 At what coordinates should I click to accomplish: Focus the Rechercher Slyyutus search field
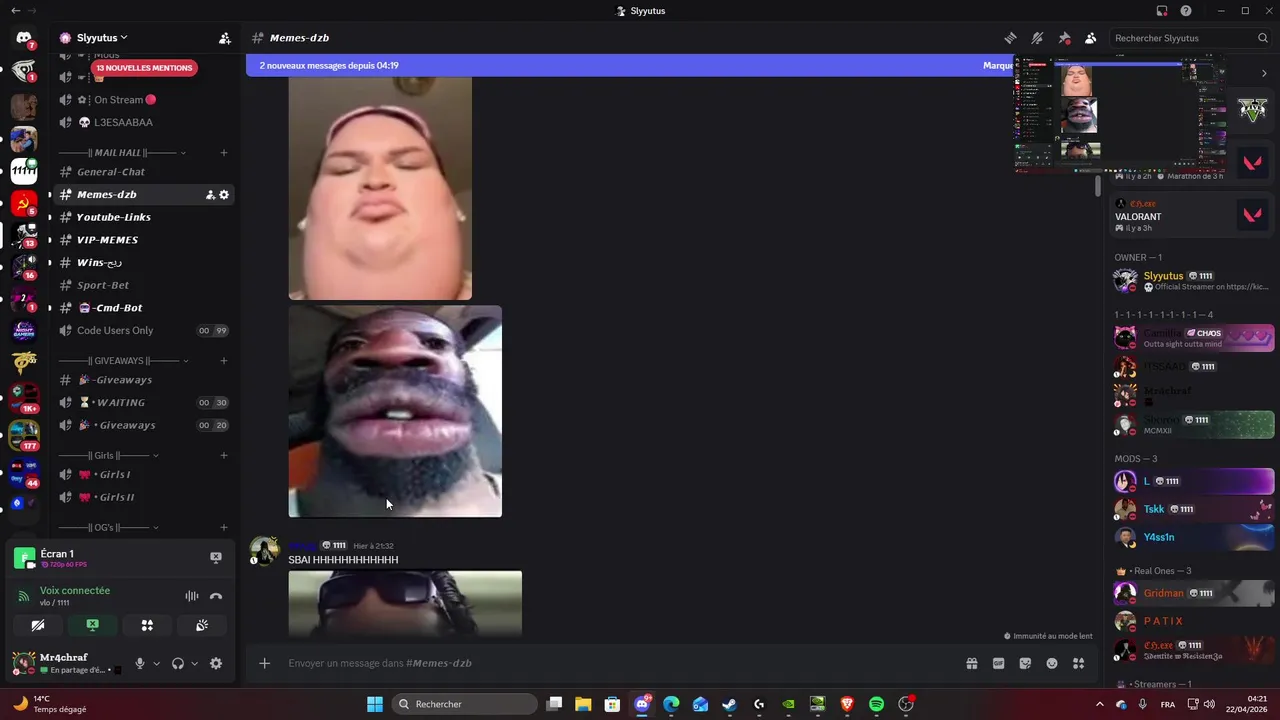(1190, 38)
